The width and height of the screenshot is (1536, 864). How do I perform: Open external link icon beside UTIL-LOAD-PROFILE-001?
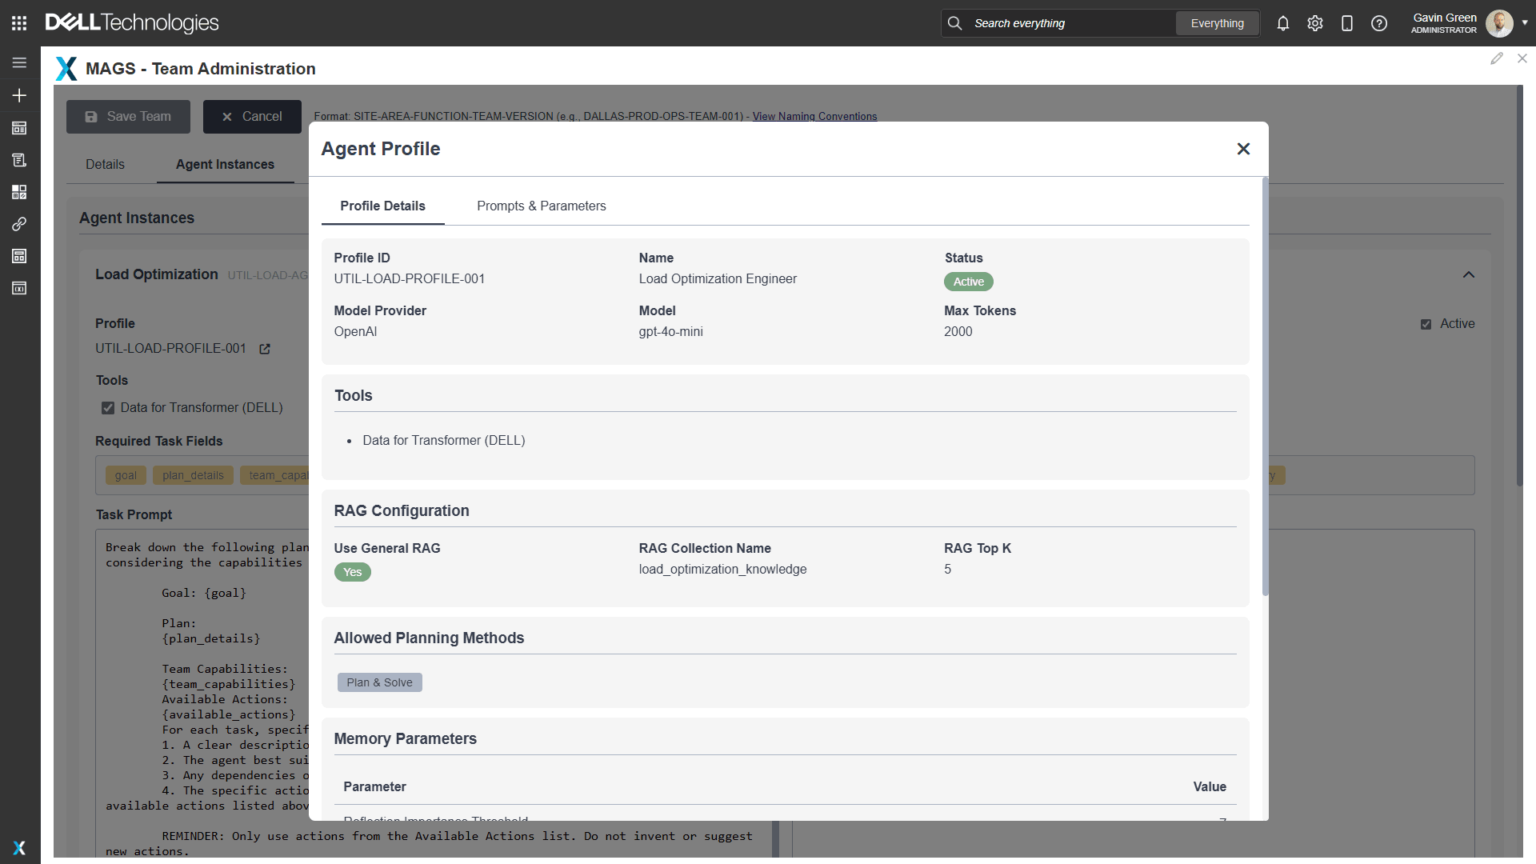pos(265,349)
